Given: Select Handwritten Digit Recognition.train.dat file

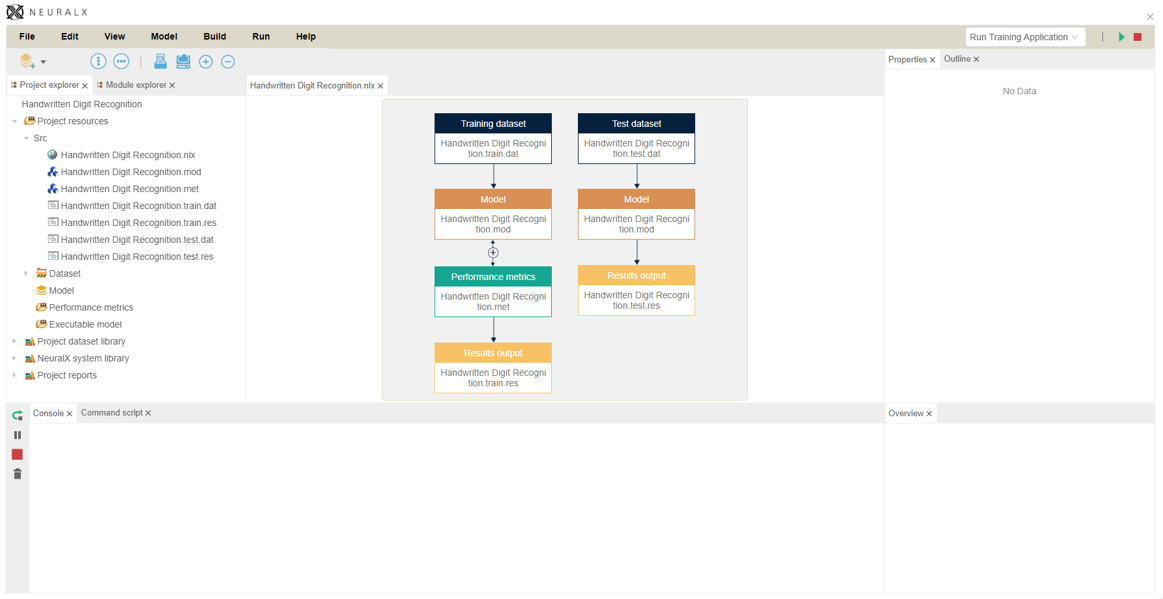Looking at the screenshot, I should [x=138, y=206].
